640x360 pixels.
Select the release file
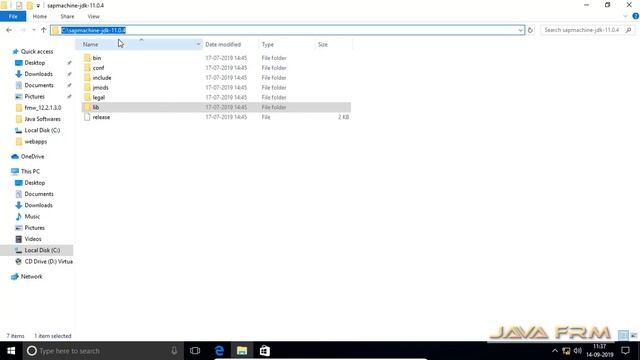pyautogui.click(x=101, y=117)
